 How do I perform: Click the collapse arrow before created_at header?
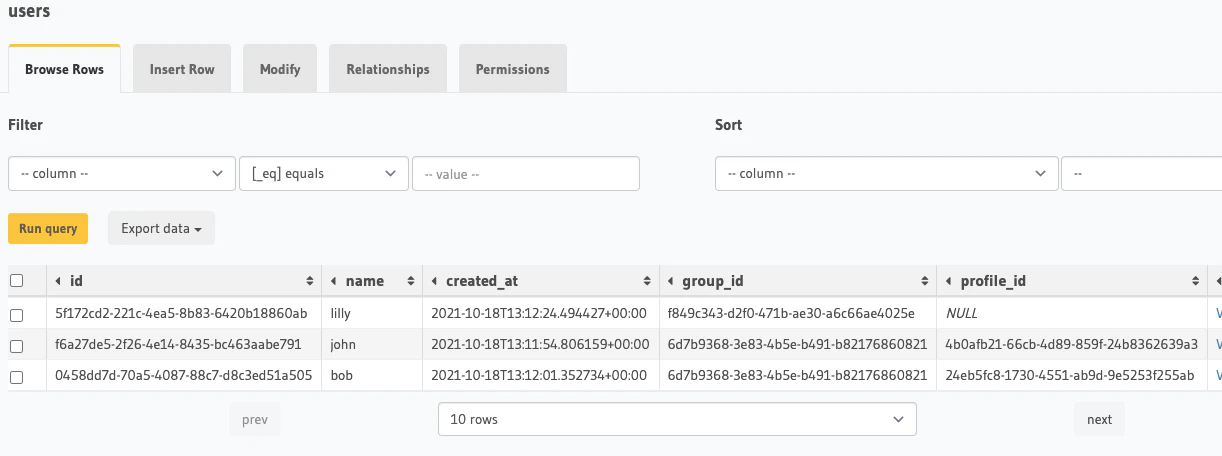pyautogui.click(x=435, y=281)
